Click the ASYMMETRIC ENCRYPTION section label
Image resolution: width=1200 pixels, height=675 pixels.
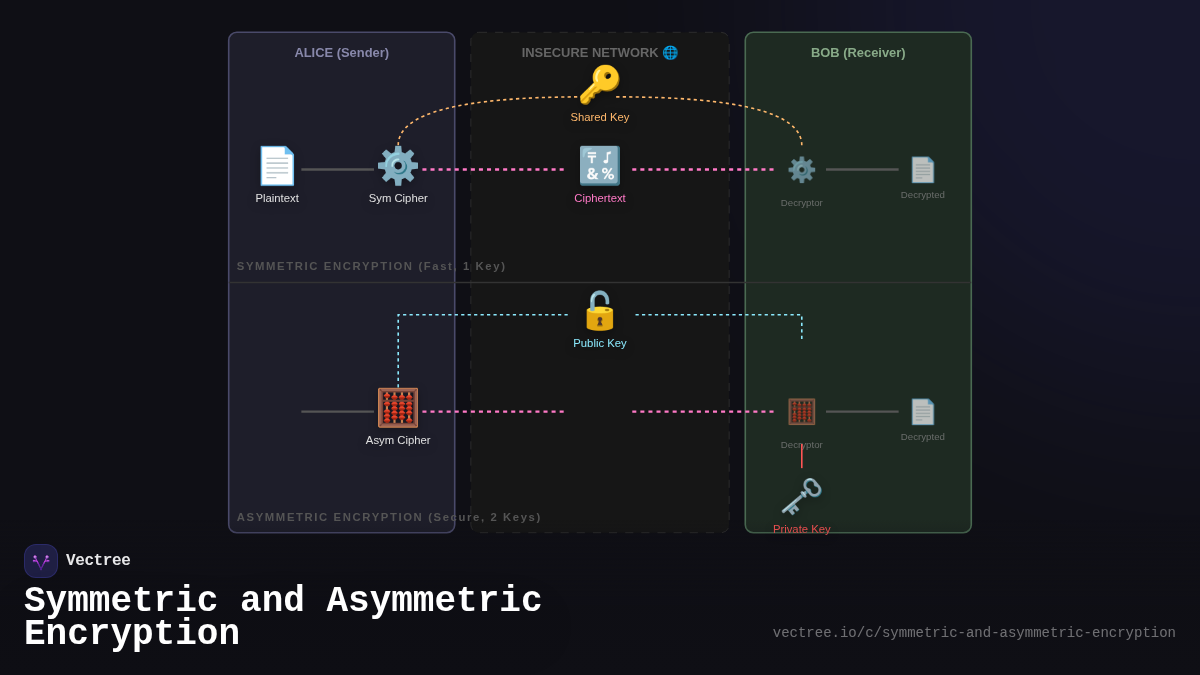click(x=388, y=517)
